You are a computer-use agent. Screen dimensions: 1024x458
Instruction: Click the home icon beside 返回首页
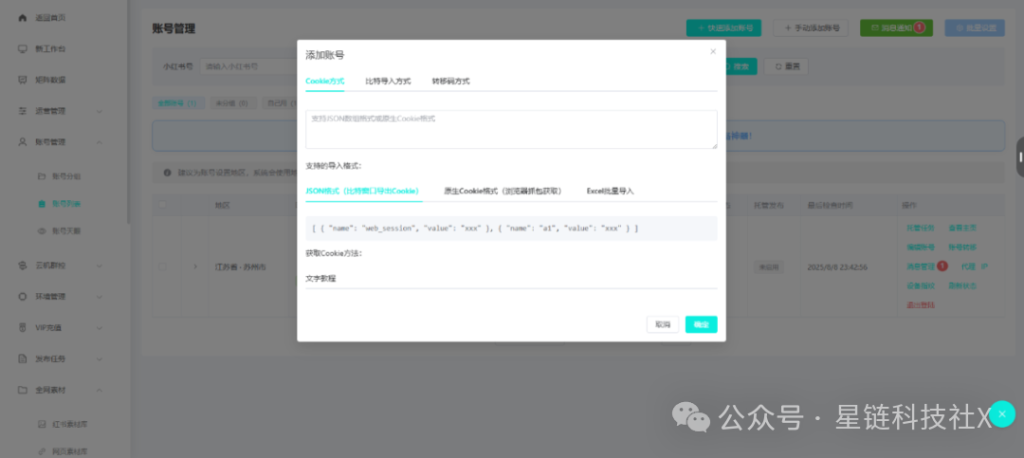tap(23, 18)
